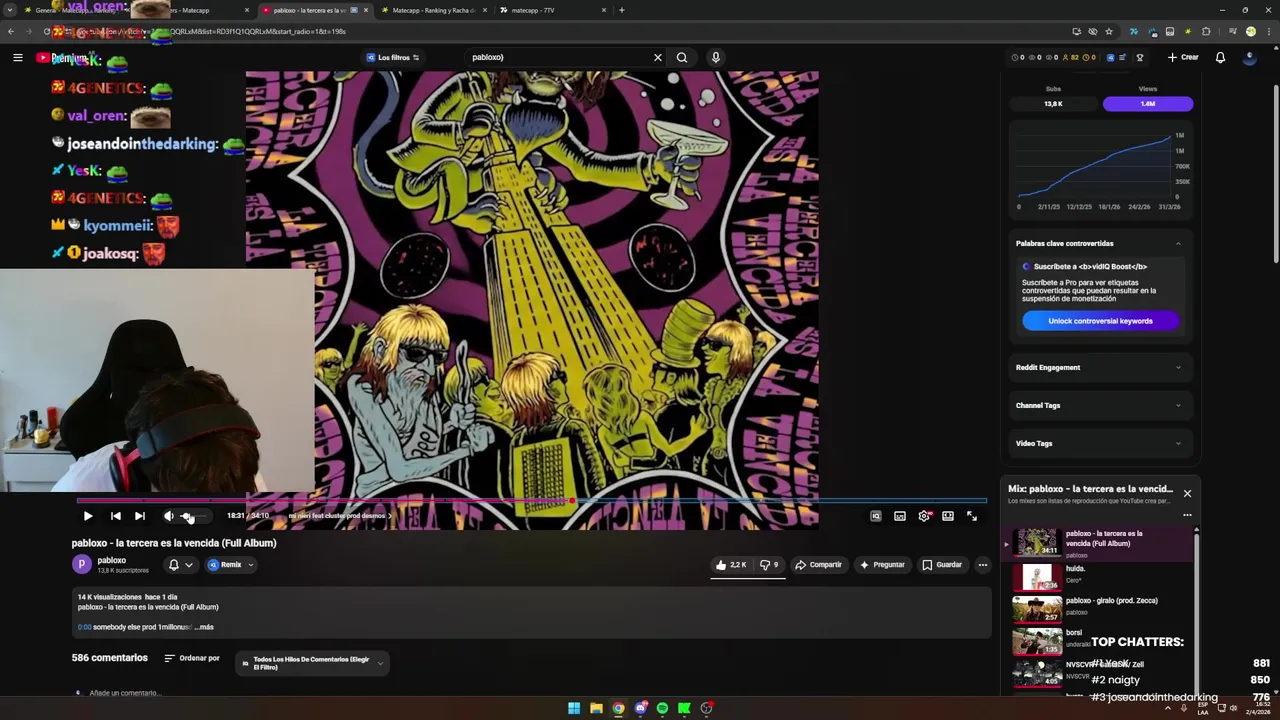
Task: Skip back to previous video
Action: point(116,516)
